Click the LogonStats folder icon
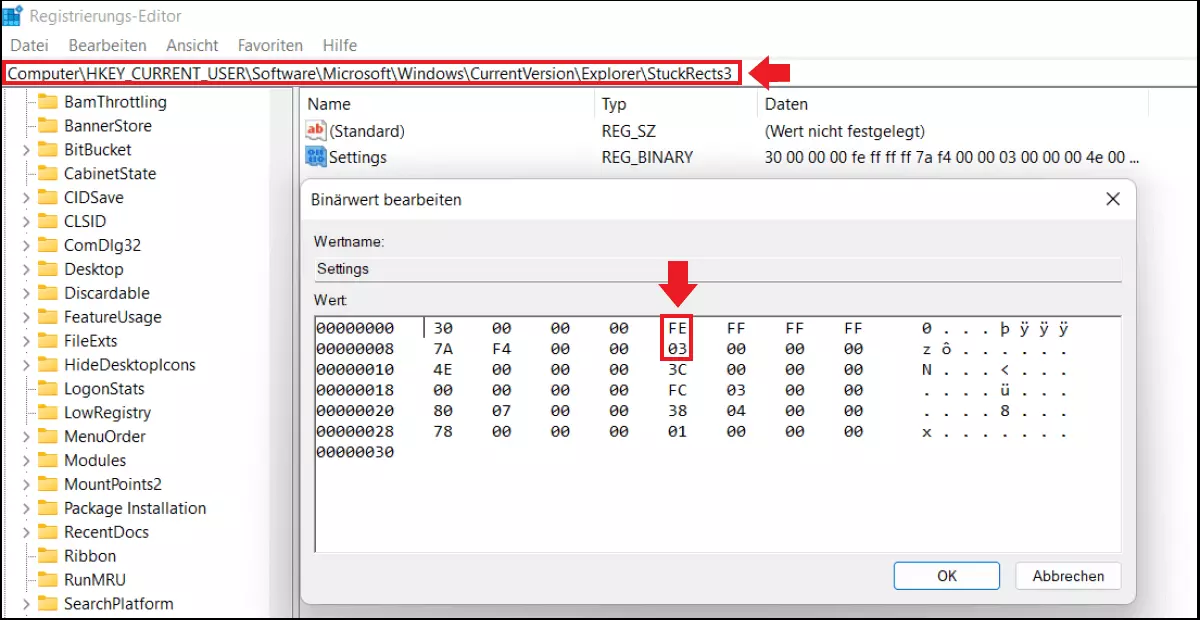The height and width of the screenshot is (620, 1200). coord(48,389)
